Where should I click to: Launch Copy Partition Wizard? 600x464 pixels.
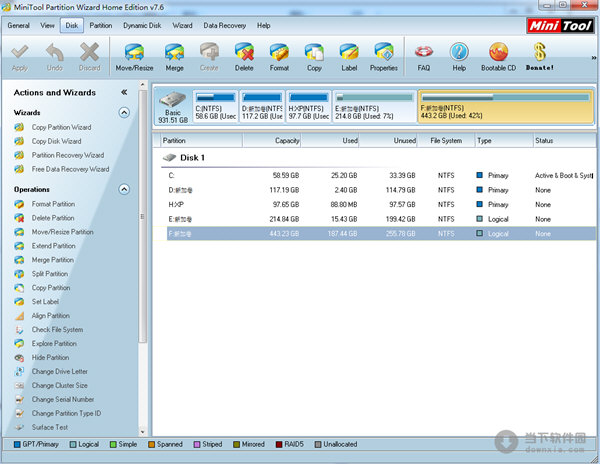tap(61, 127)
